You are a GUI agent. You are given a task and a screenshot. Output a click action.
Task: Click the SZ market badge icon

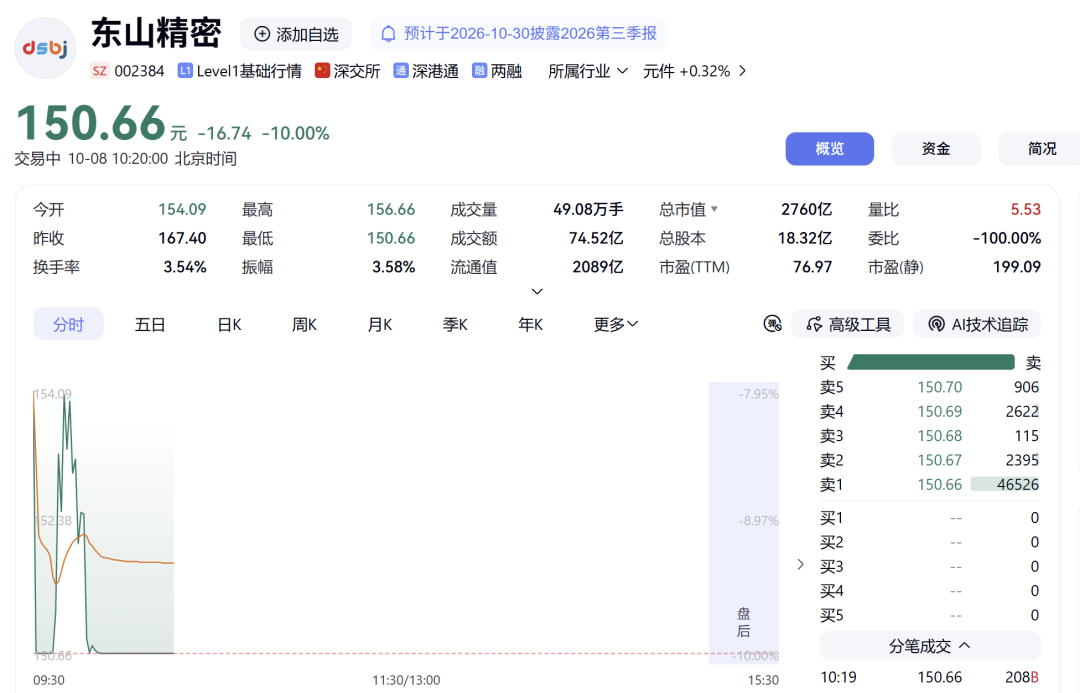coord(100,71)
